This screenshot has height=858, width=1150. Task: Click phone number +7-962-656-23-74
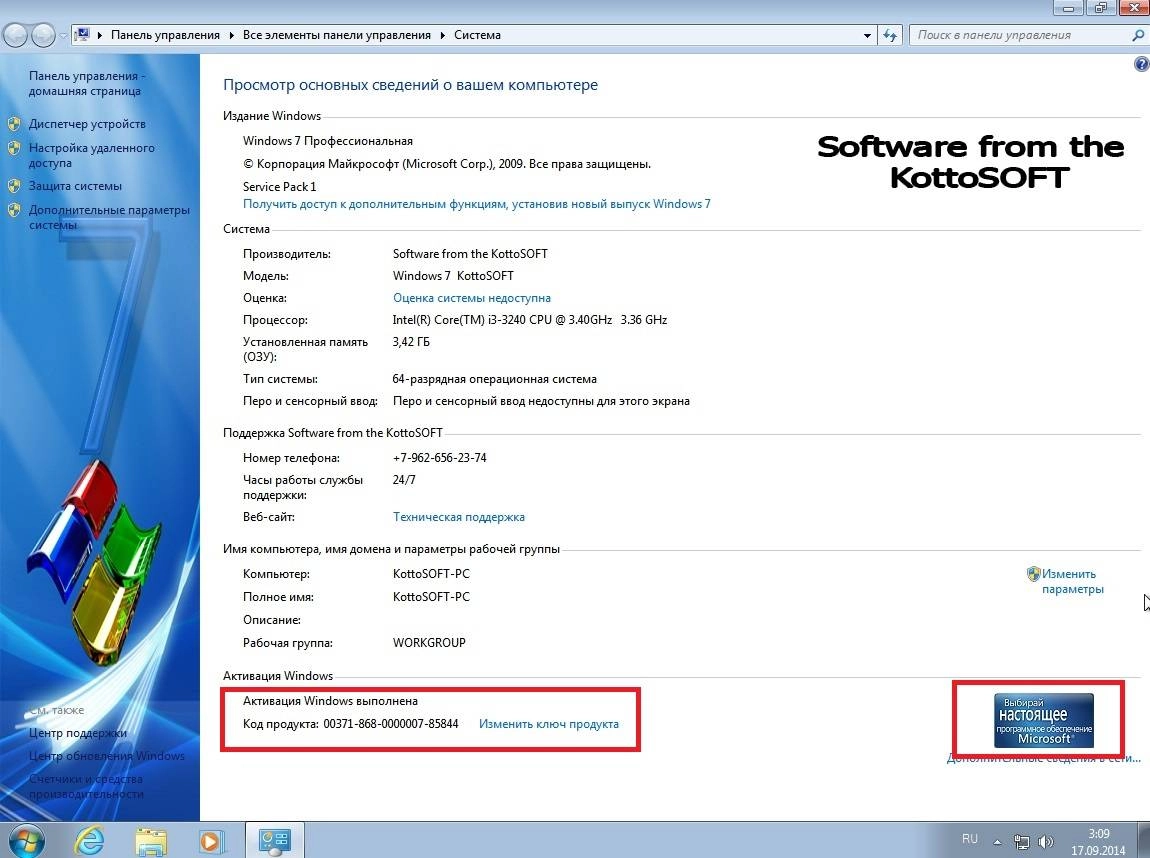pyautogui.click(x=439, y=458)
